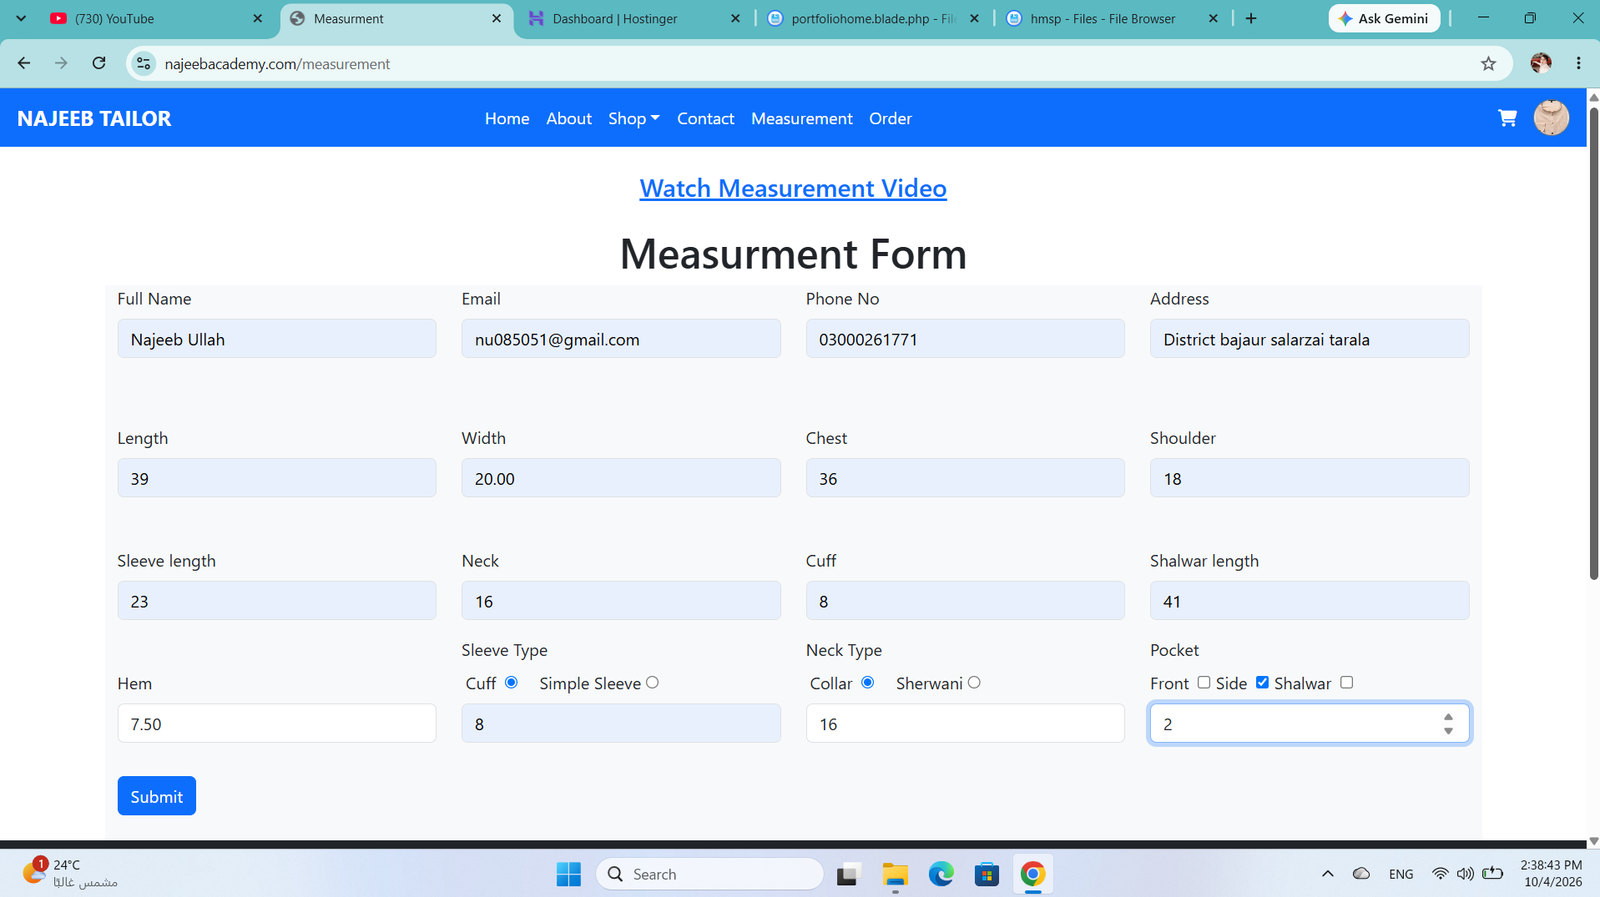Open the Chrome profile picture in toolbar
Screen dimensions: 1600x897
pos(1541,63)
